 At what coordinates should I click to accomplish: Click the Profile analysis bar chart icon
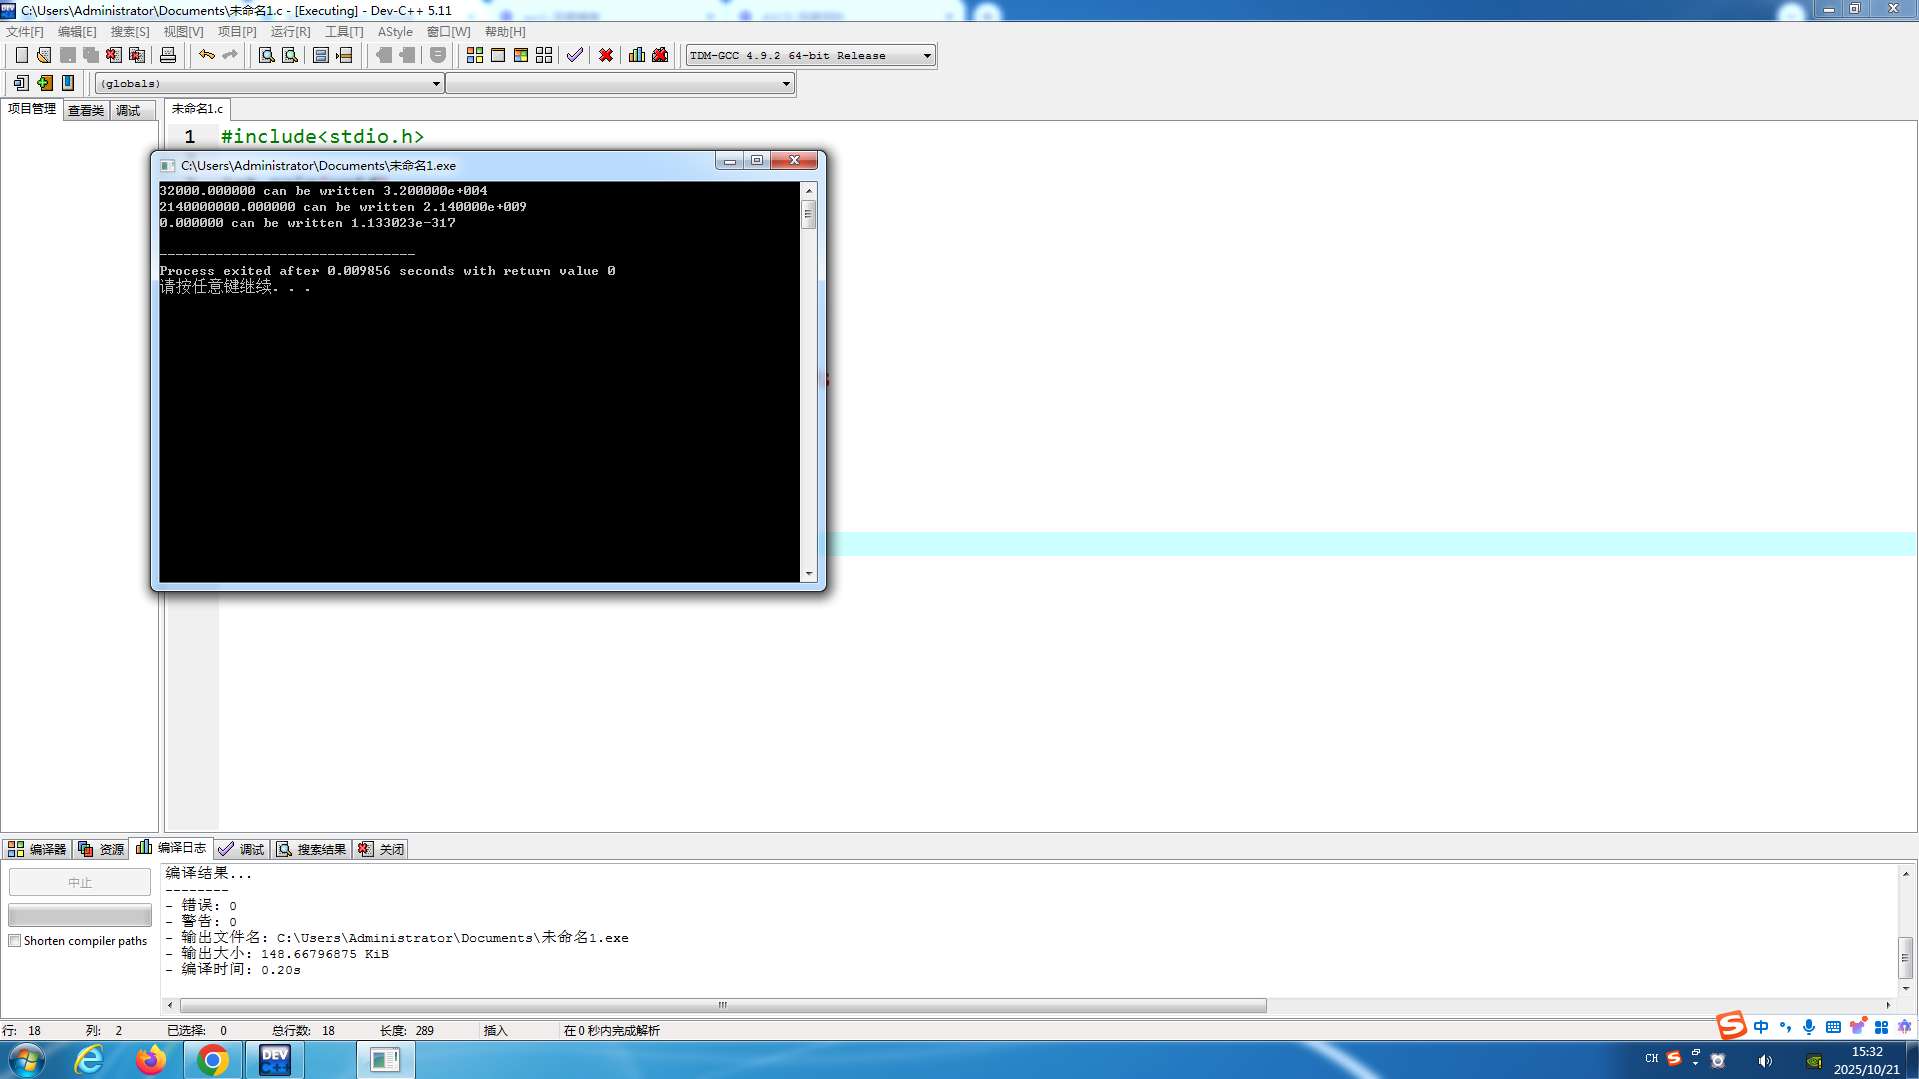coord(637,55)
